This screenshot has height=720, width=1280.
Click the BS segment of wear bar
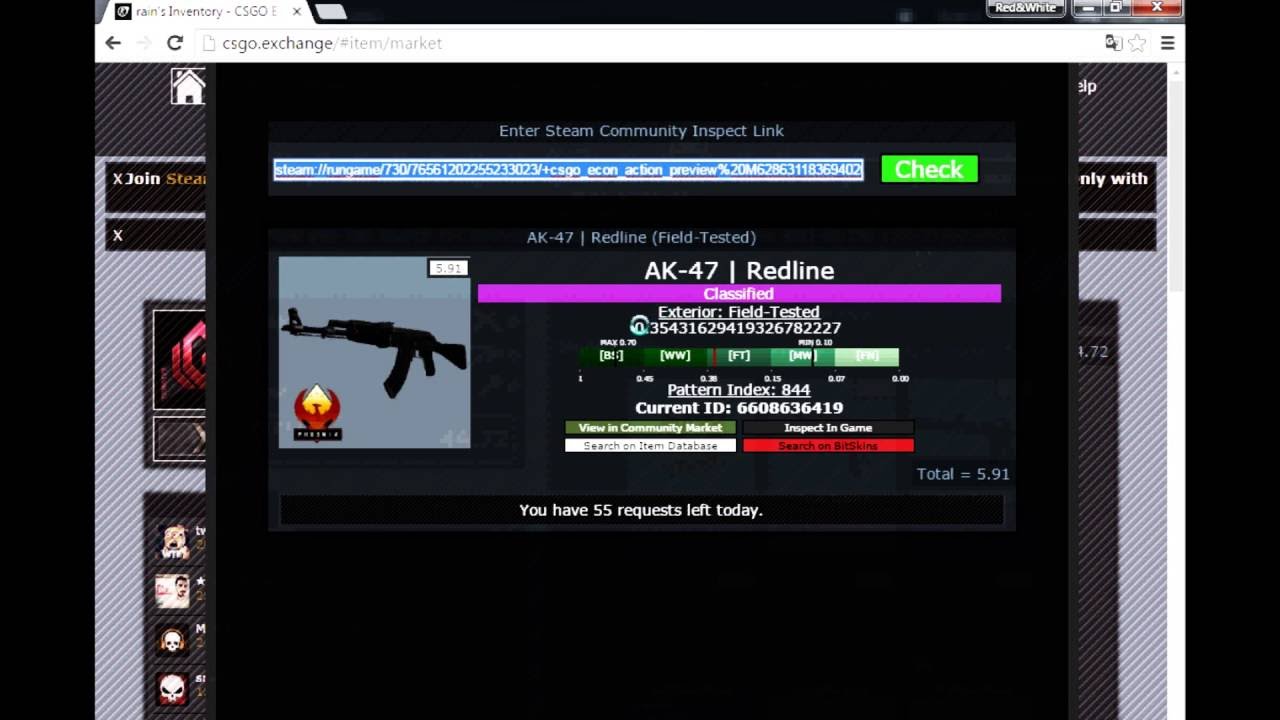point(611,356)
